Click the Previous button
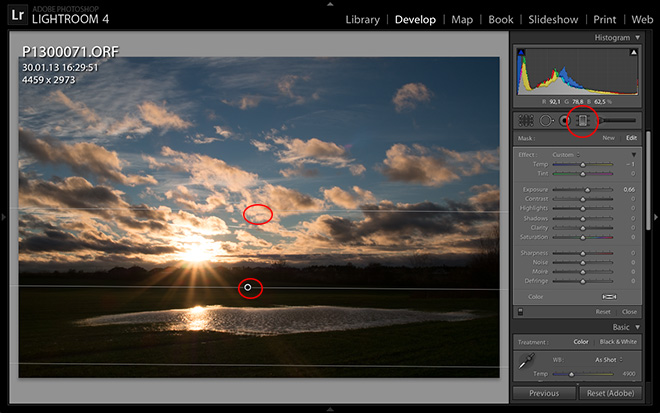 click(x=544, y=393)
